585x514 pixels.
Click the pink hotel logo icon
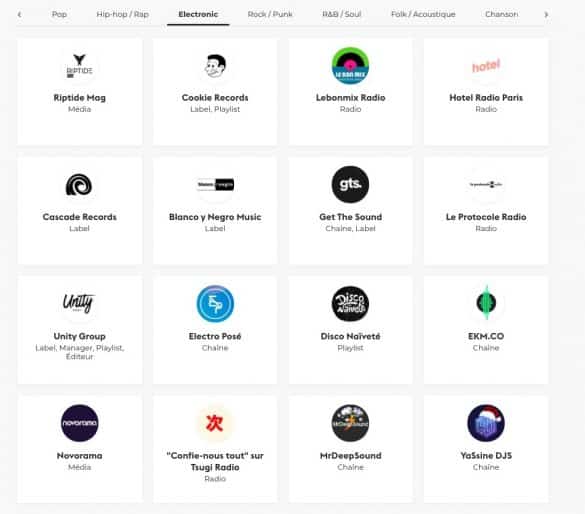click(486, 66)
